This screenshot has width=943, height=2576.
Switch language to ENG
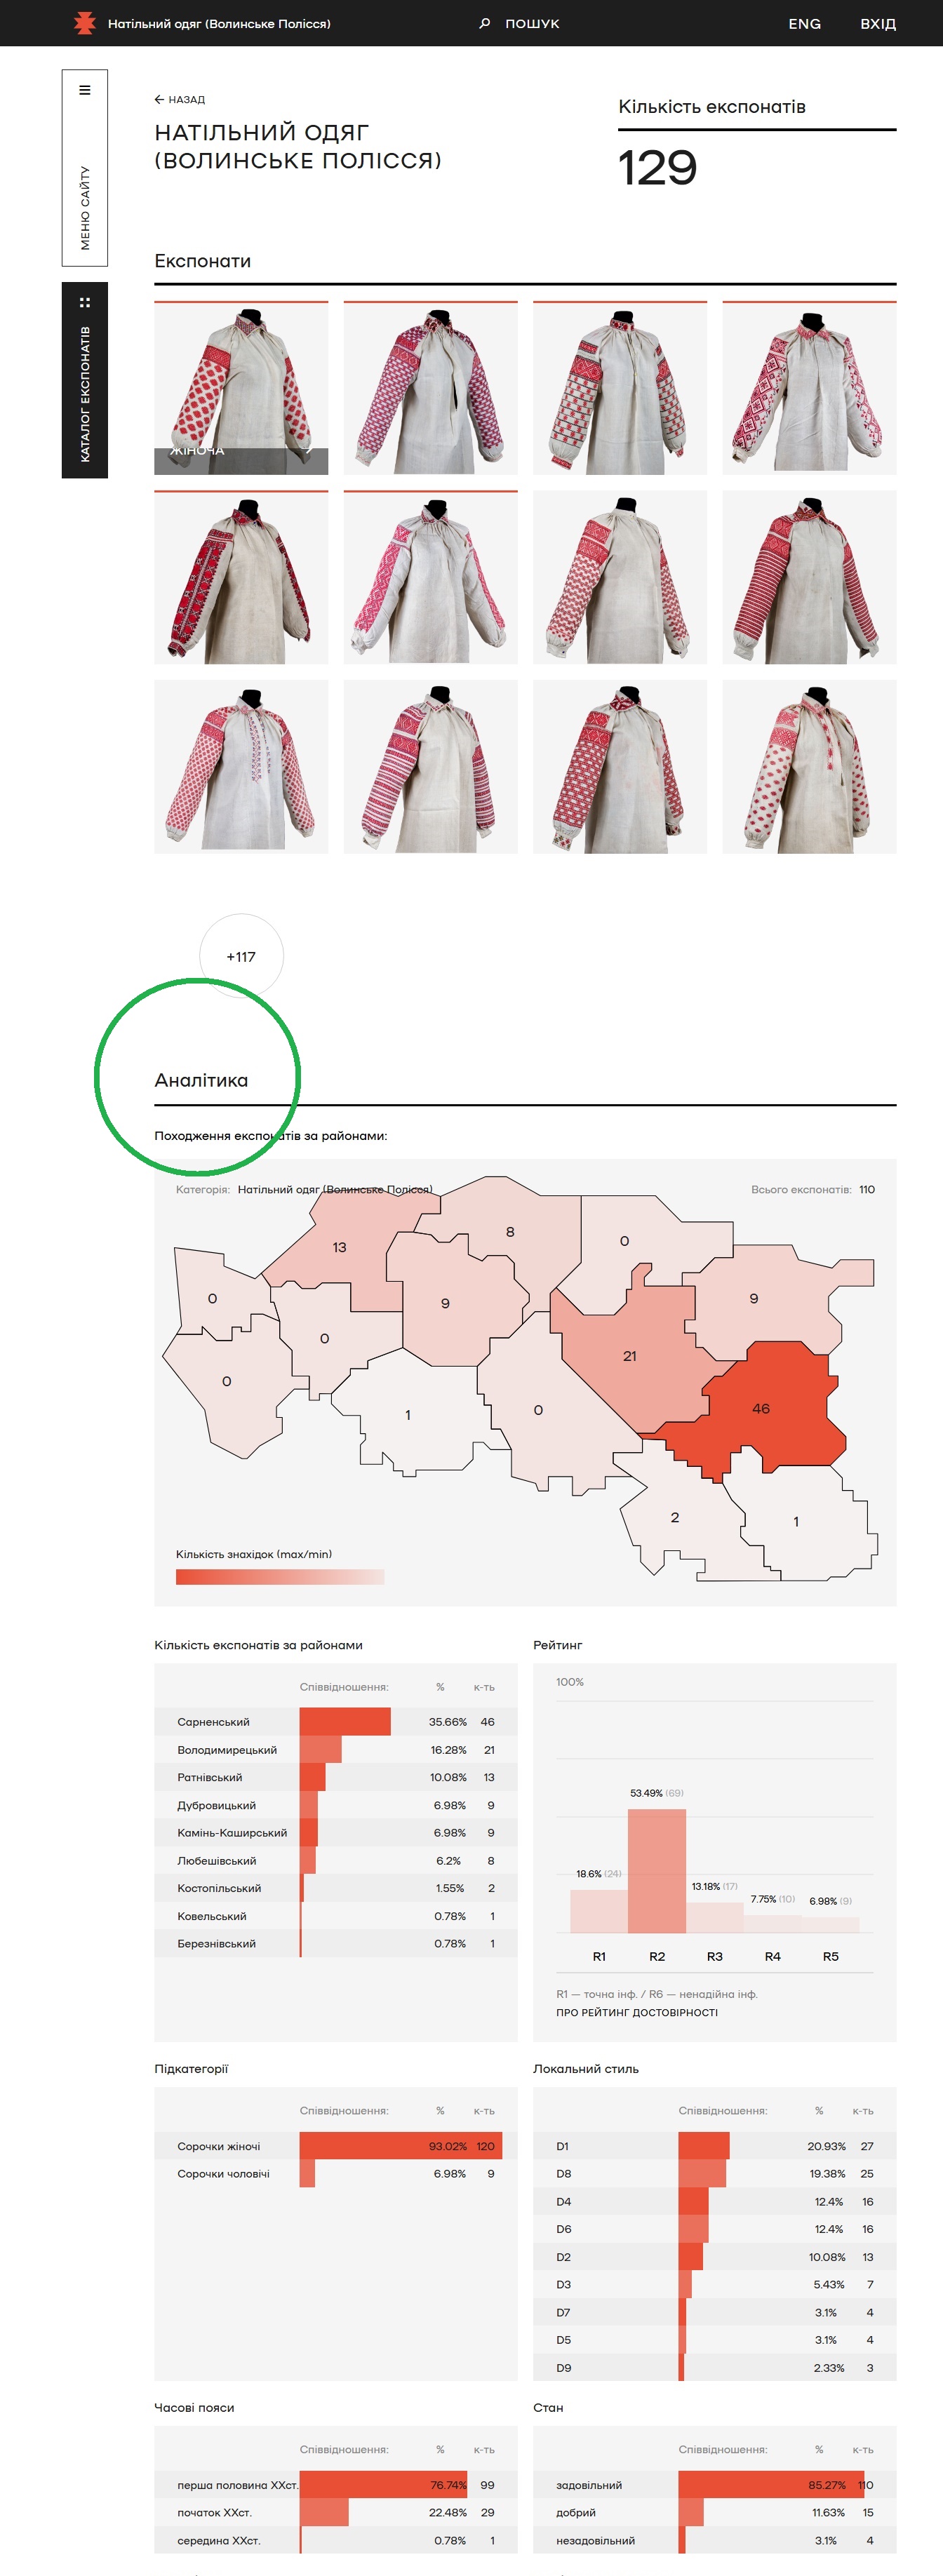click(x=804, y=24)
